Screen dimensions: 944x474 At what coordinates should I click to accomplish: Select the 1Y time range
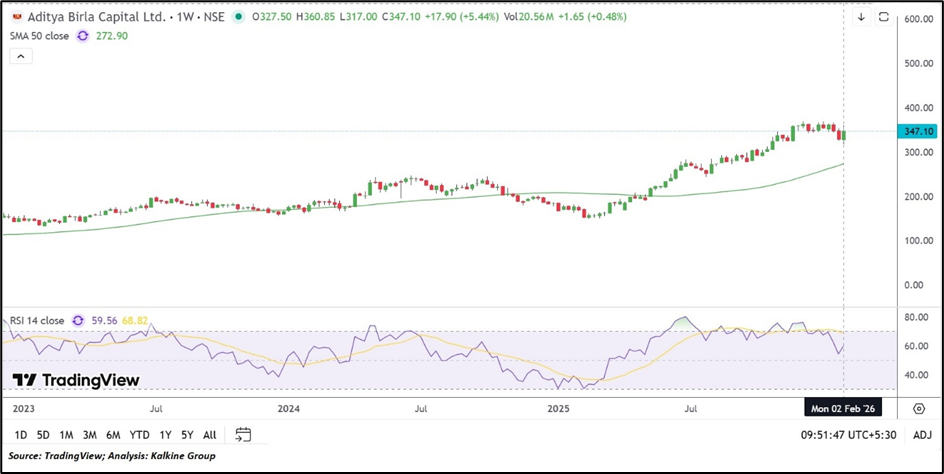coord(165,434)
